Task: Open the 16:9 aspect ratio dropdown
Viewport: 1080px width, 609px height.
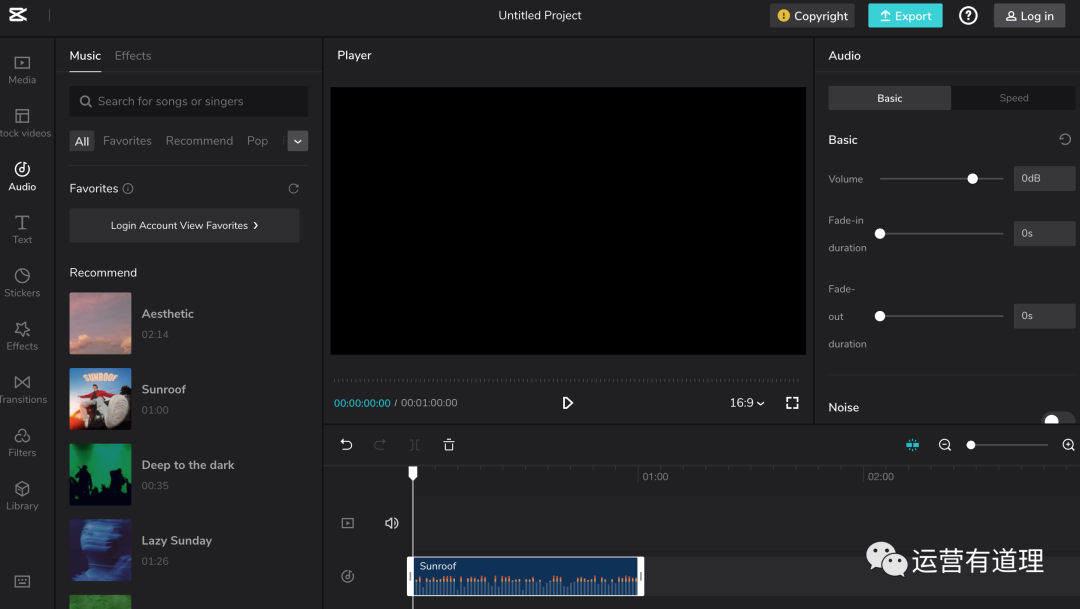Action: [x=746, y=403]
